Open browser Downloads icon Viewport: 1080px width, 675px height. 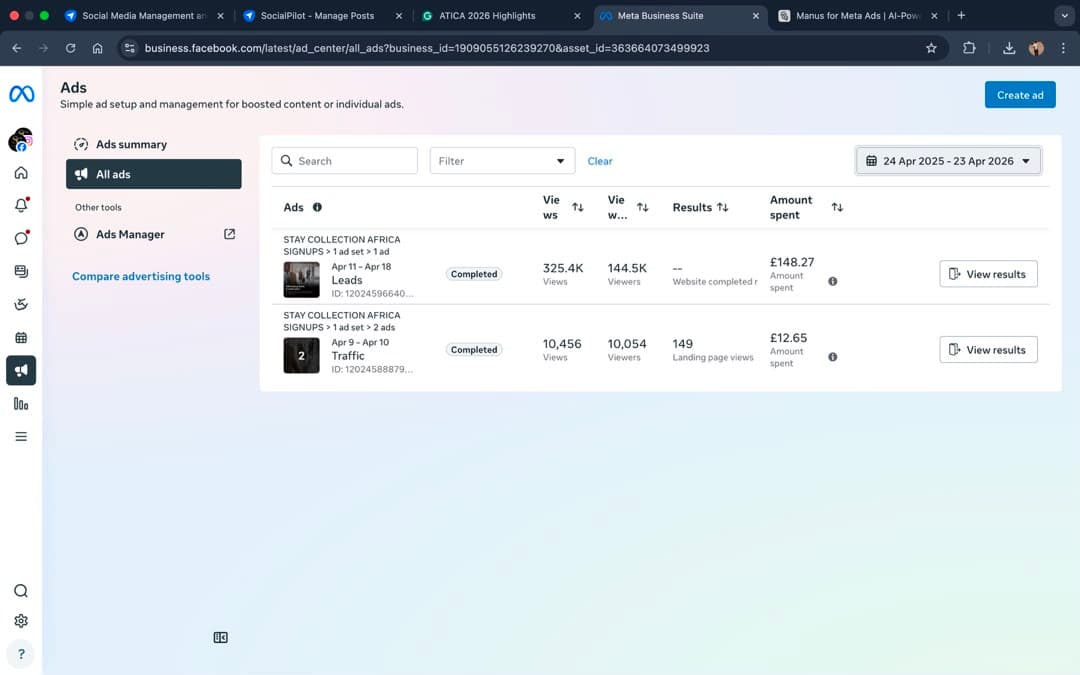click(1009, 48)
